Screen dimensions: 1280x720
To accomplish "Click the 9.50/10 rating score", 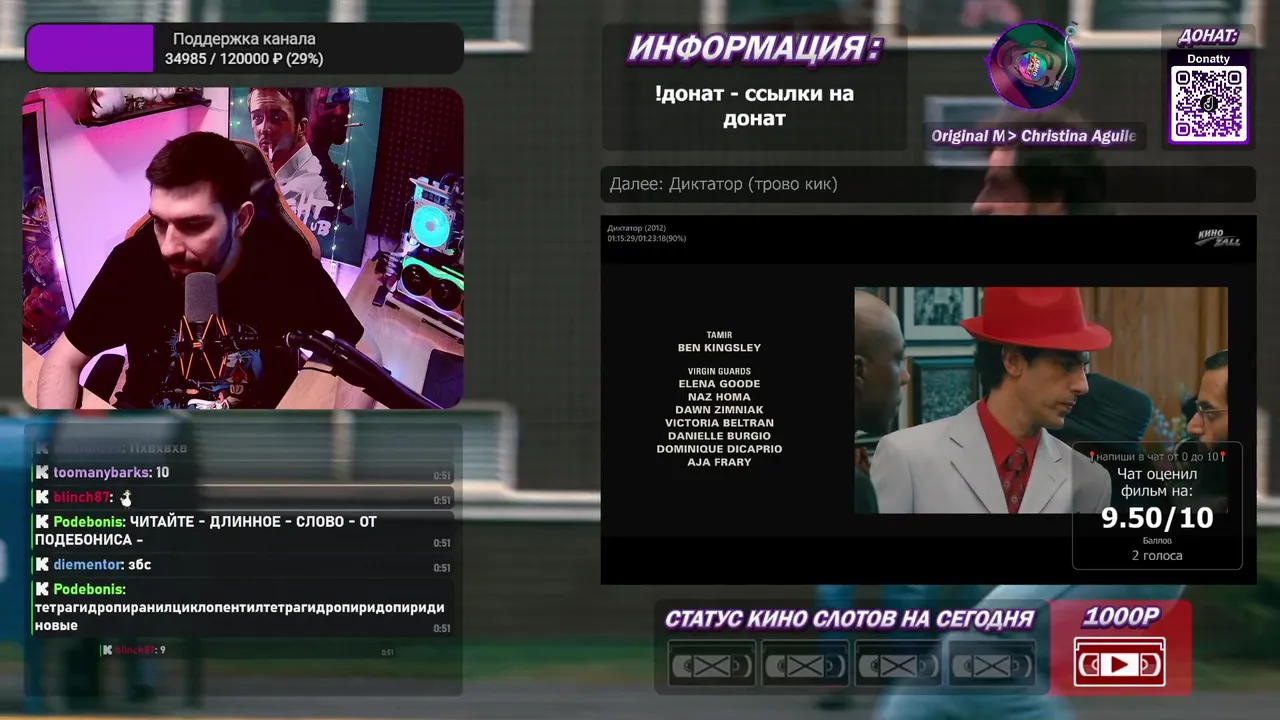I will 1157,518.
